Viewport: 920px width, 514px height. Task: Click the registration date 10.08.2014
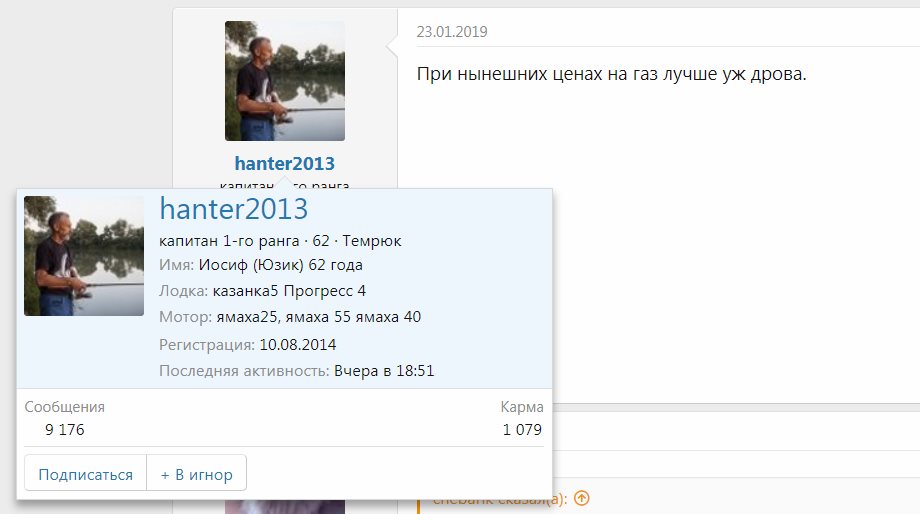click(x=298, y=344)
